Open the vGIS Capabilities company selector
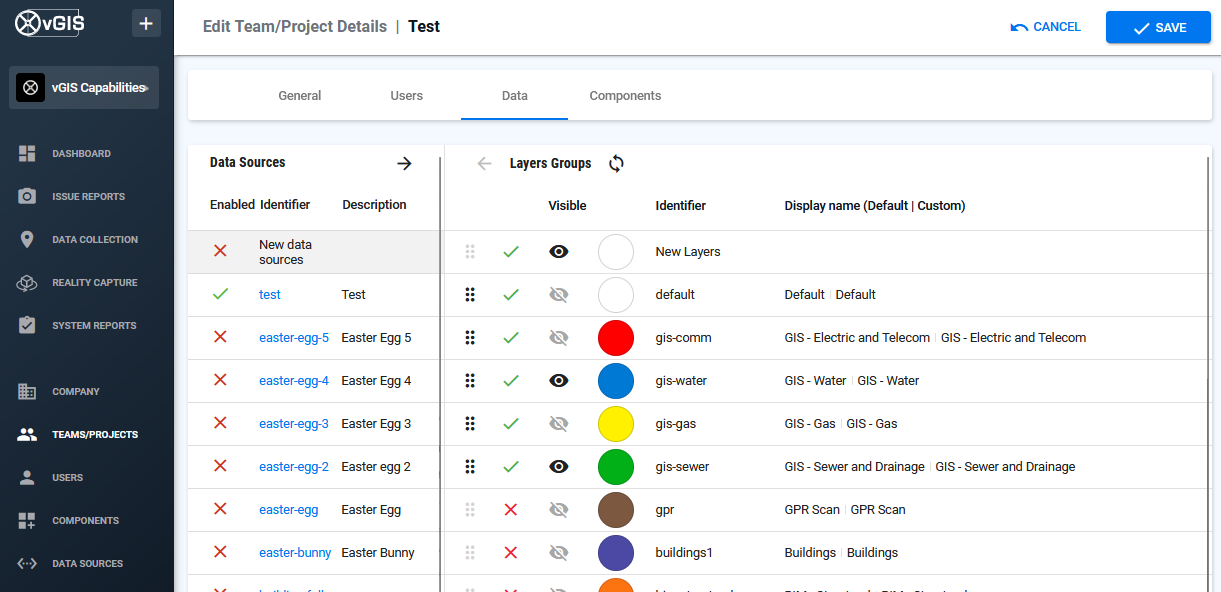The image size is (1221, 592). point(85,88)
